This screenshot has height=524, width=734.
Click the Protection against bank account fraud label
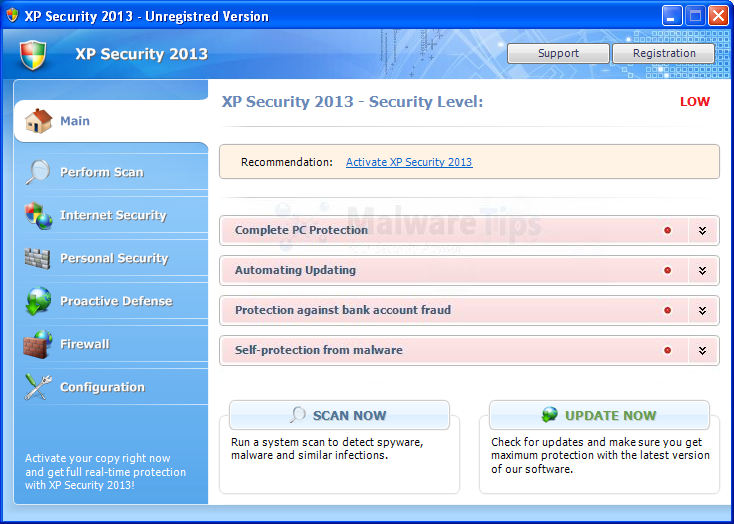[x=343, y=310]
